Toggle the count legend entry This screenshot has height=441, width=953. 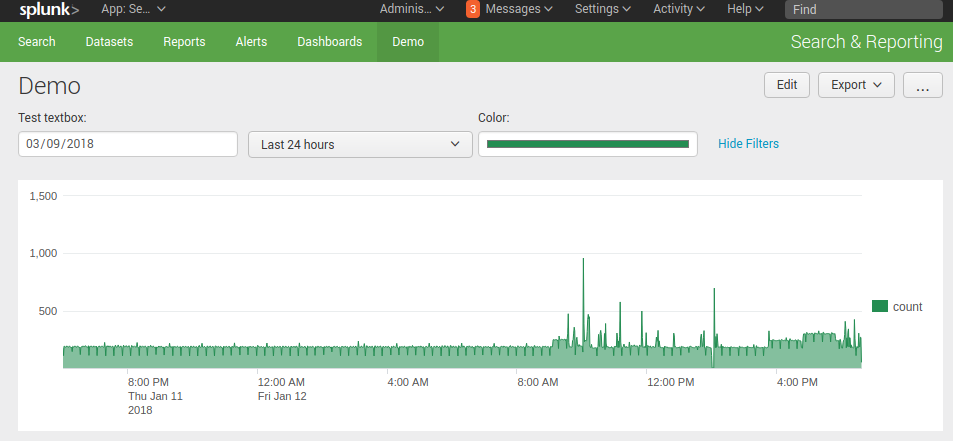[896, 306]
